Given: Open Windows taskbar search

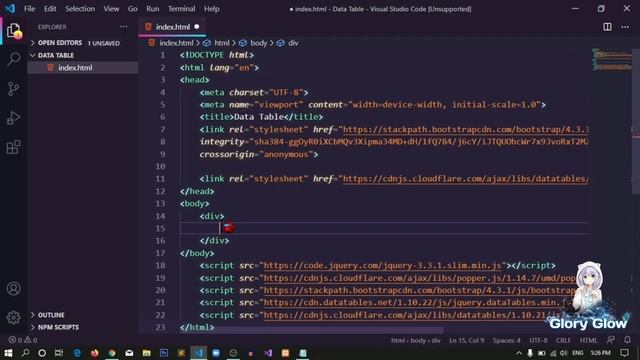Looking at the screenshot, I should [x=25, y=353].
